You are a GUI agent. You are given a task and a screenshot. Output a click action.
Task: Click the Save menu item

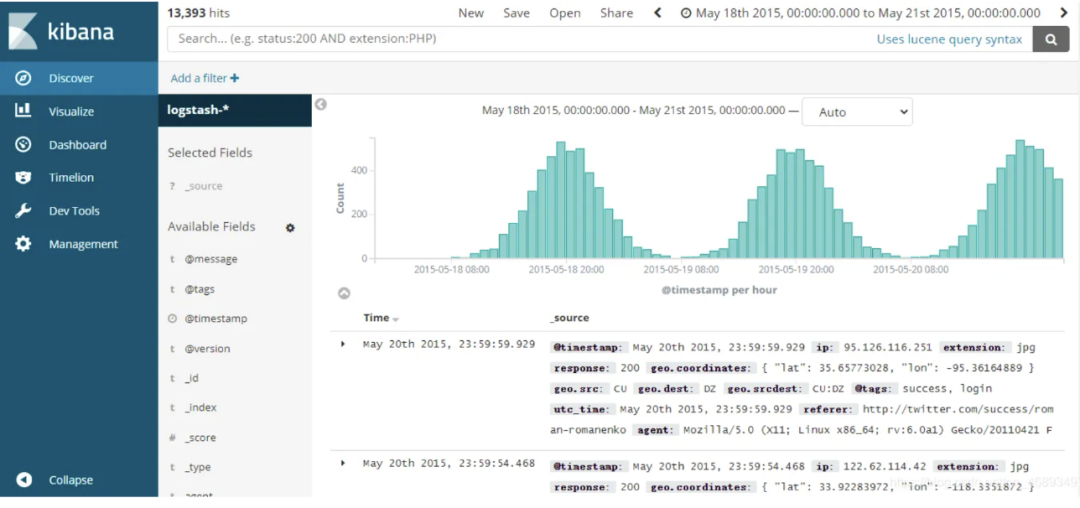(x=516, y=13)
